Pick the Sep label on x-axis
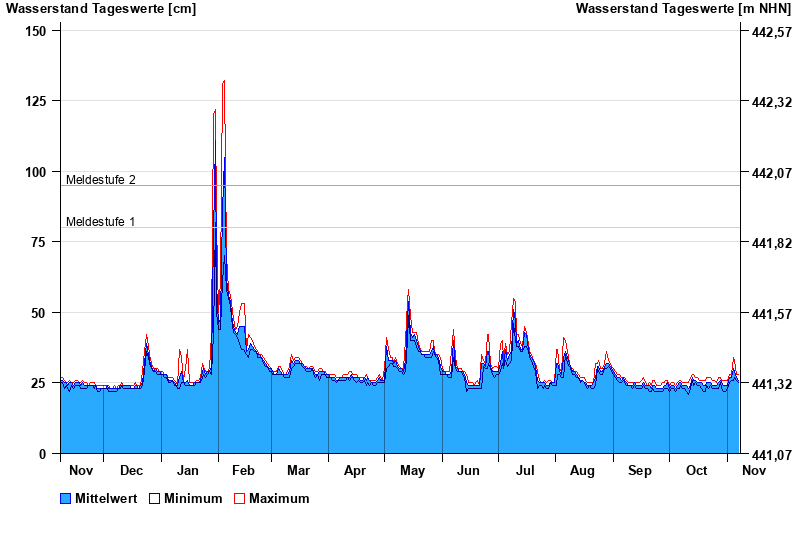Viewport: 800px width, 550px height. click(x=640, y=470)
